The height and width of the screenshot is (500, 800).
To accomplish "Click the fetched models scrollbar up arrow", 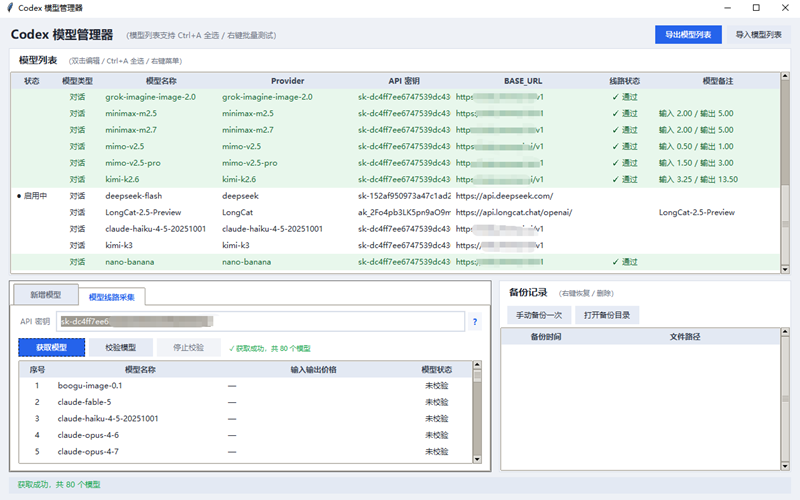I will 477,365.
